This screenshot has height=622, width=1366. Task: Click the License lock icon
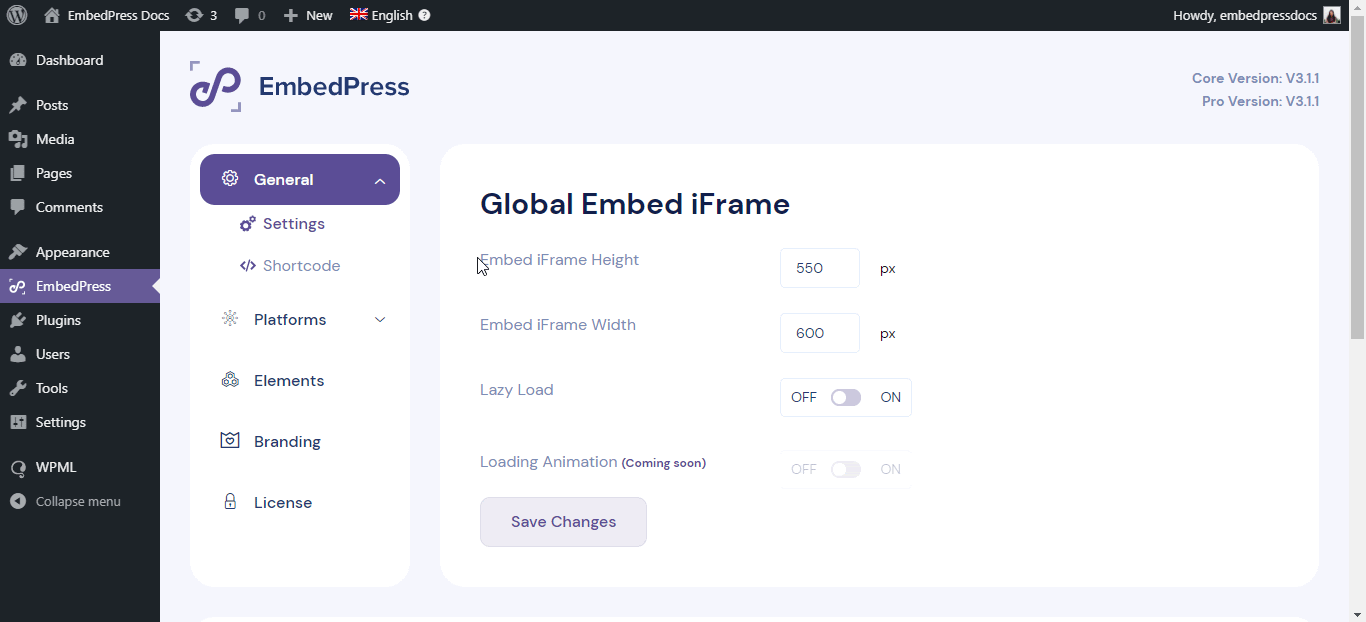pyautogui.click(x=231, y=501)
